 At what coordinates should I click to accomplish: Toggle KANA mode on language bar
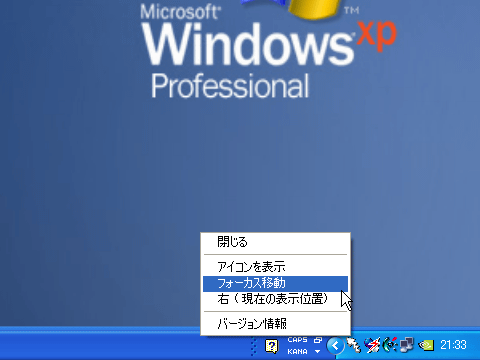(297, 352)
